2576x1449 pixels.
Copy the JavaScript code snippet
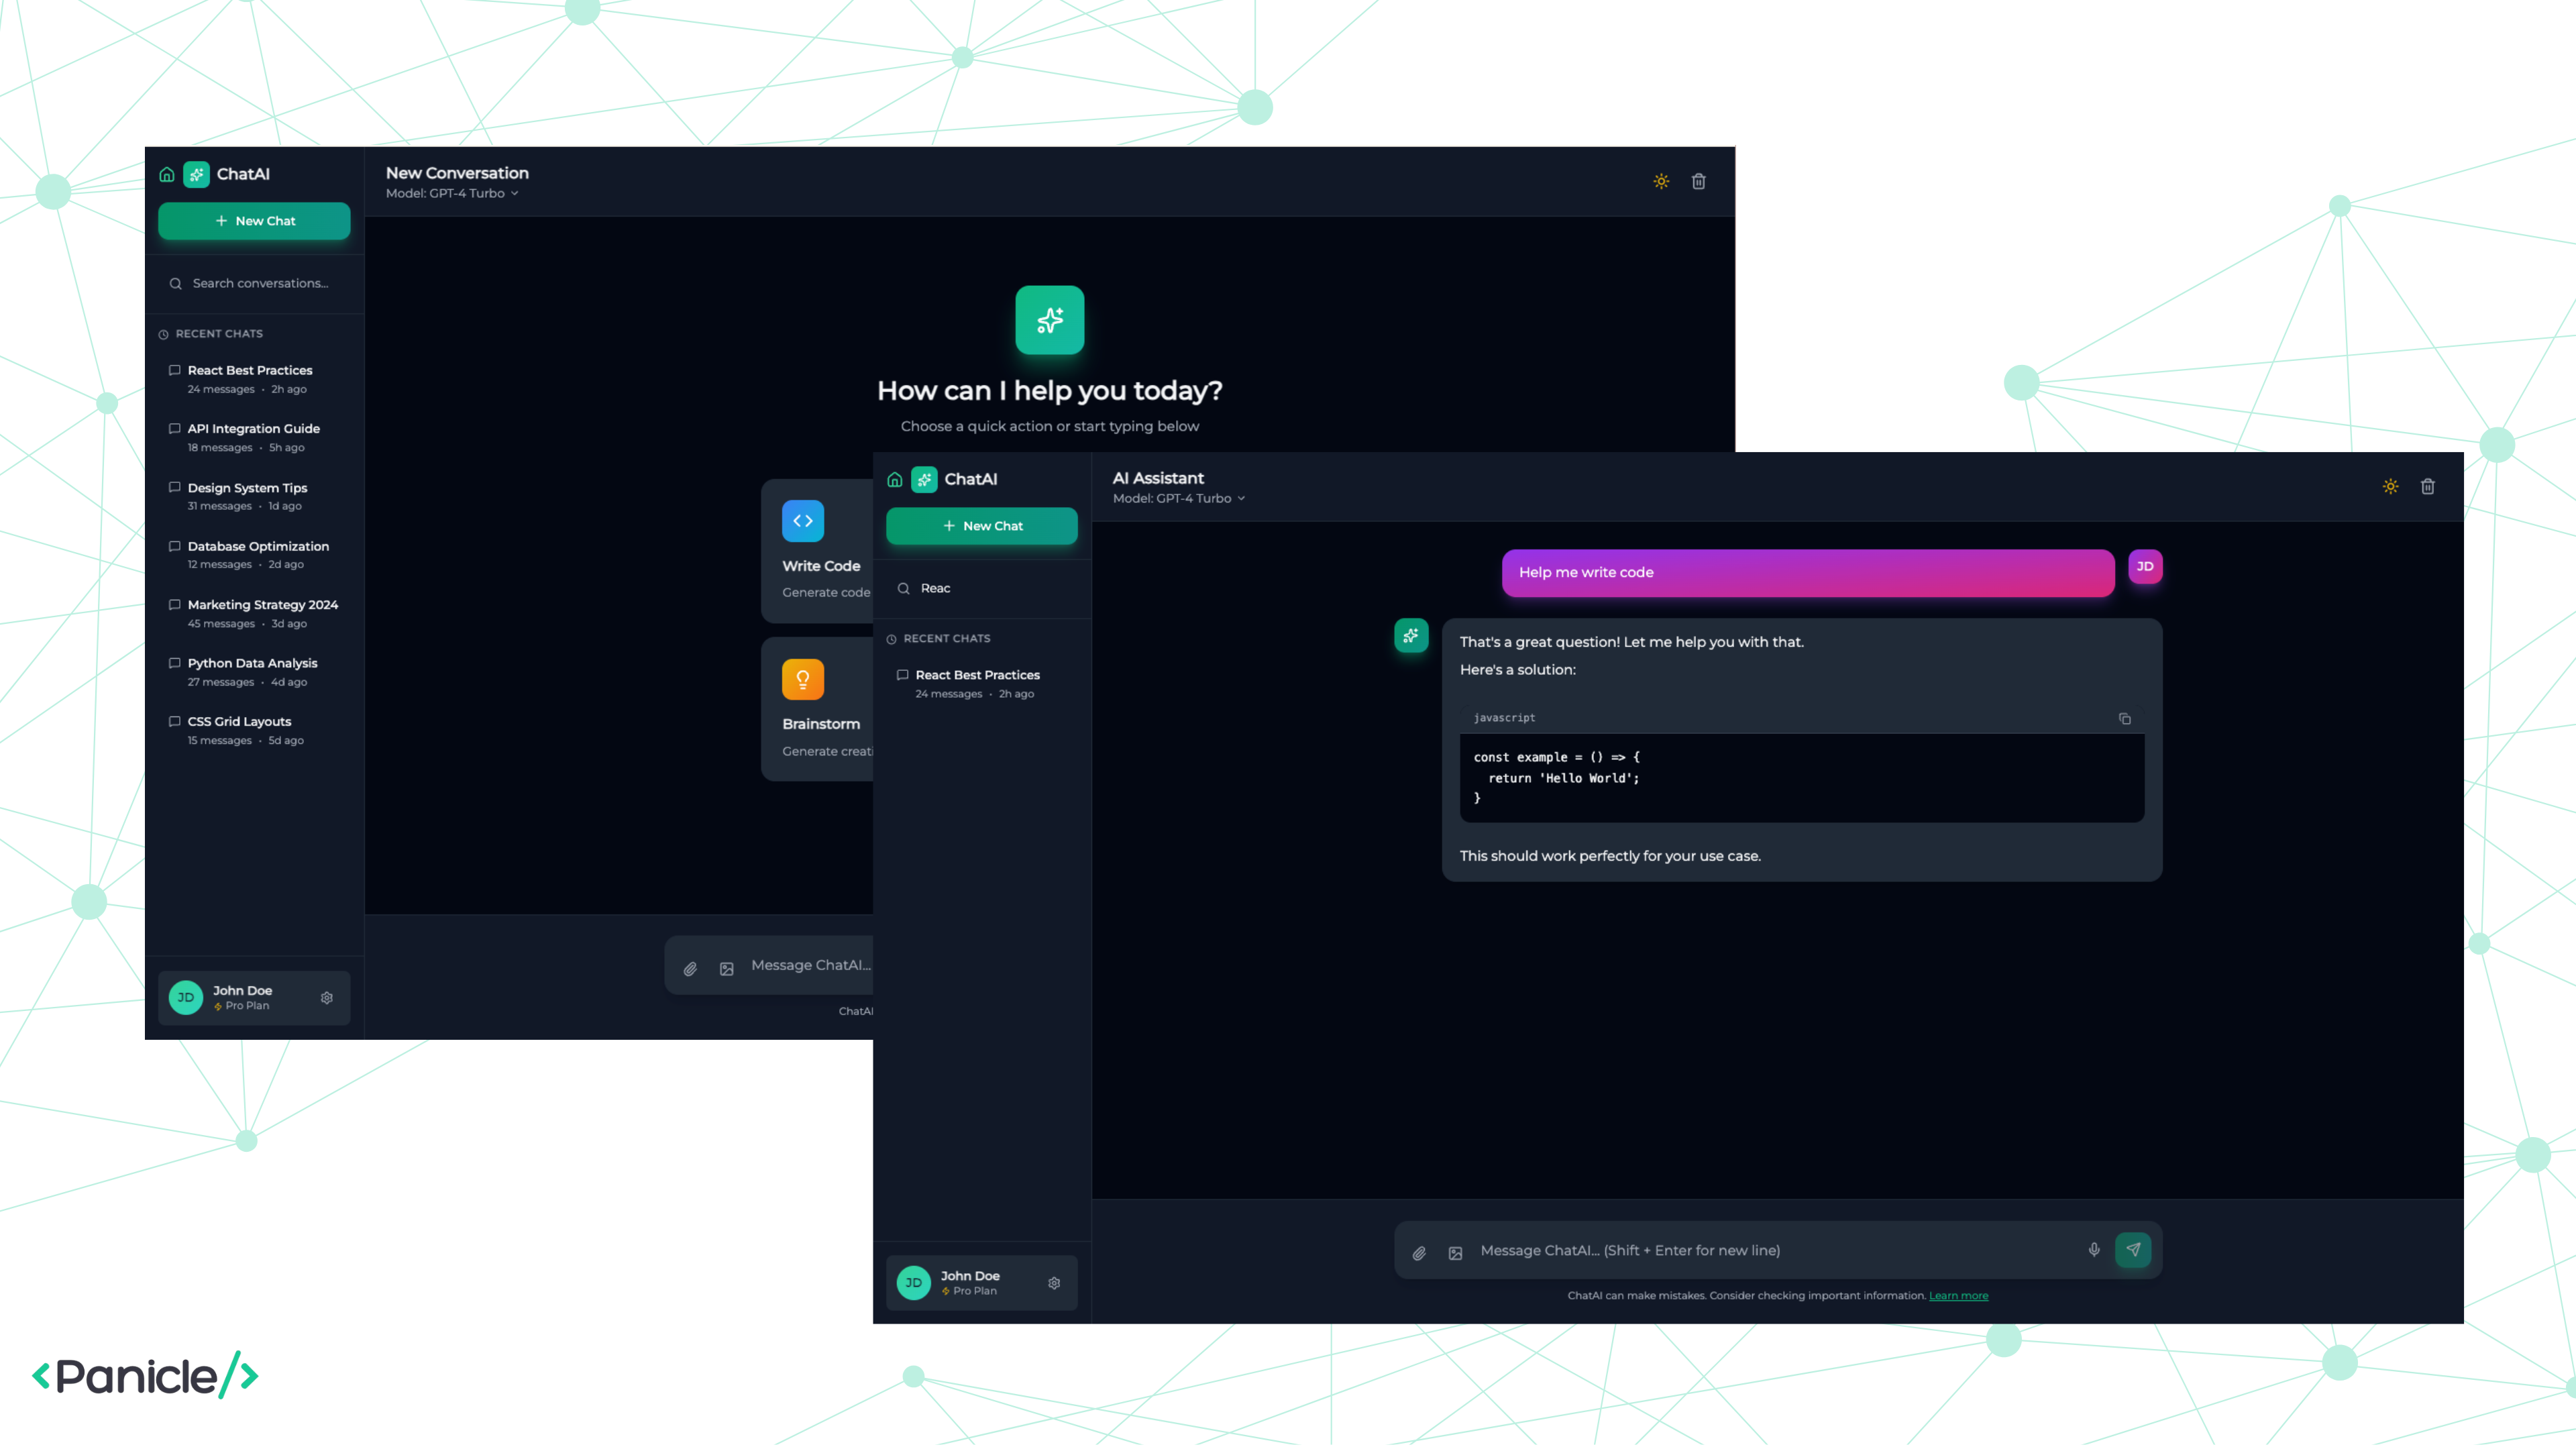tap(2124, 719)
